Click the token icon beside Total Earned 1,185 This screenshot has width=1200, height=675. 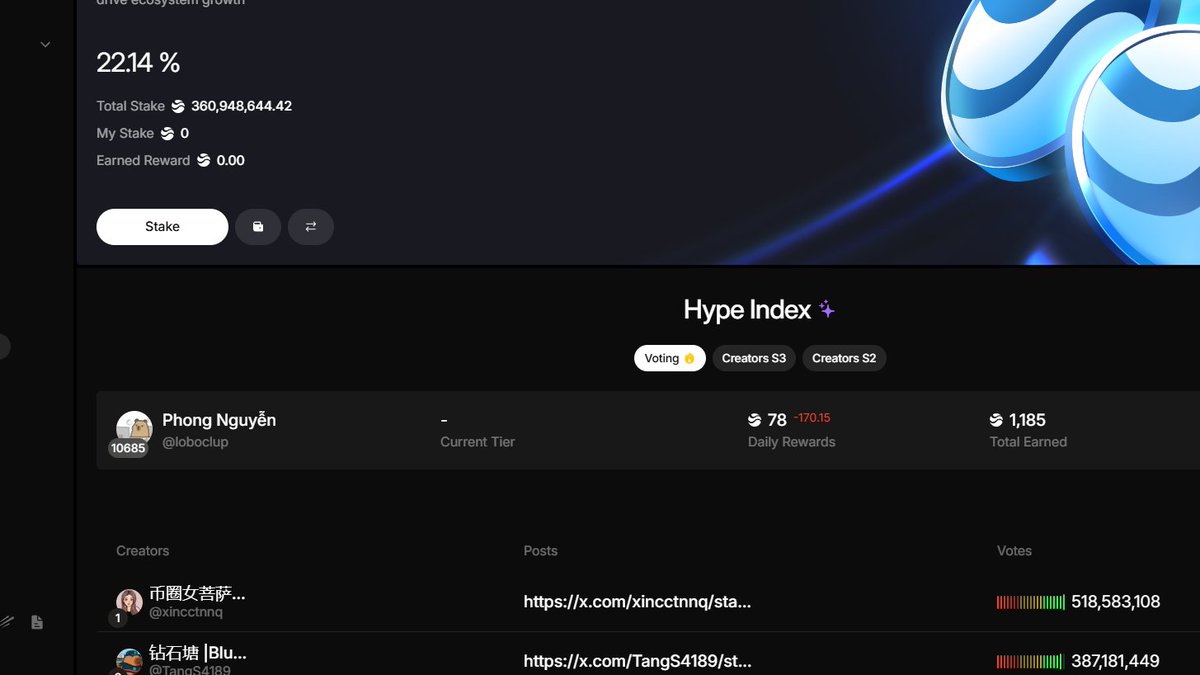996,420
